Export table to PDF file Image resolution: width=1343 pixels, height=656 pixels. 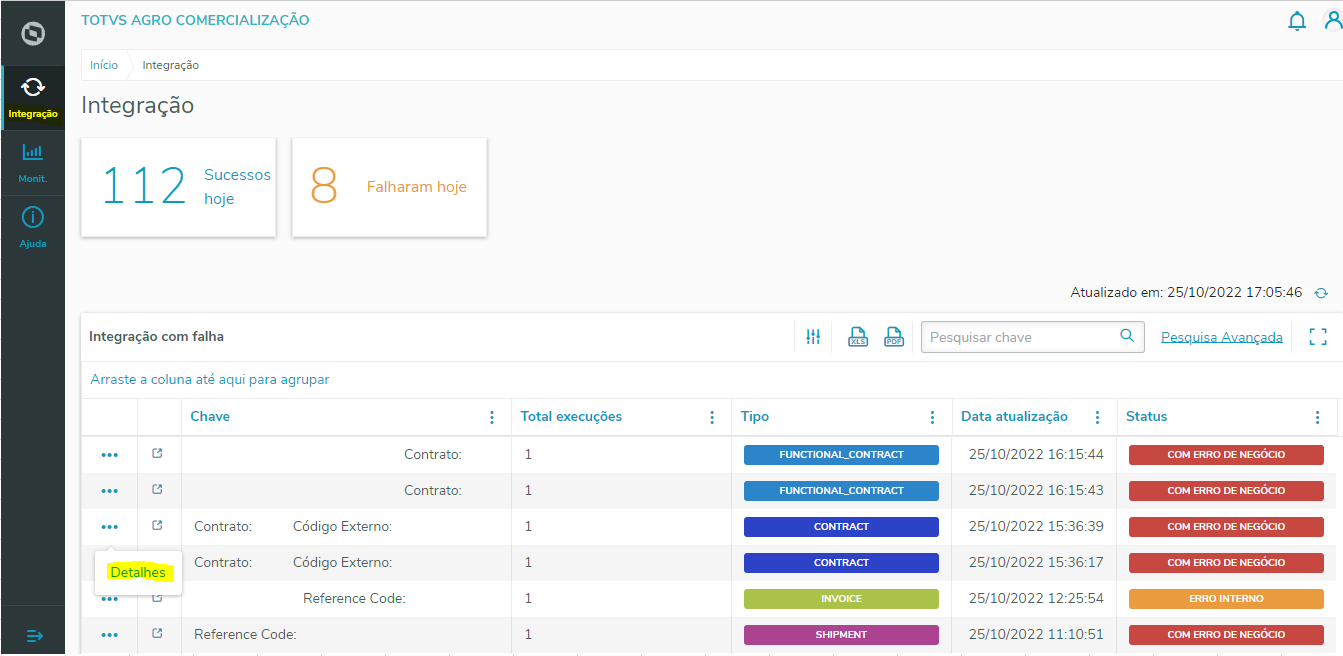pos(894,337)
